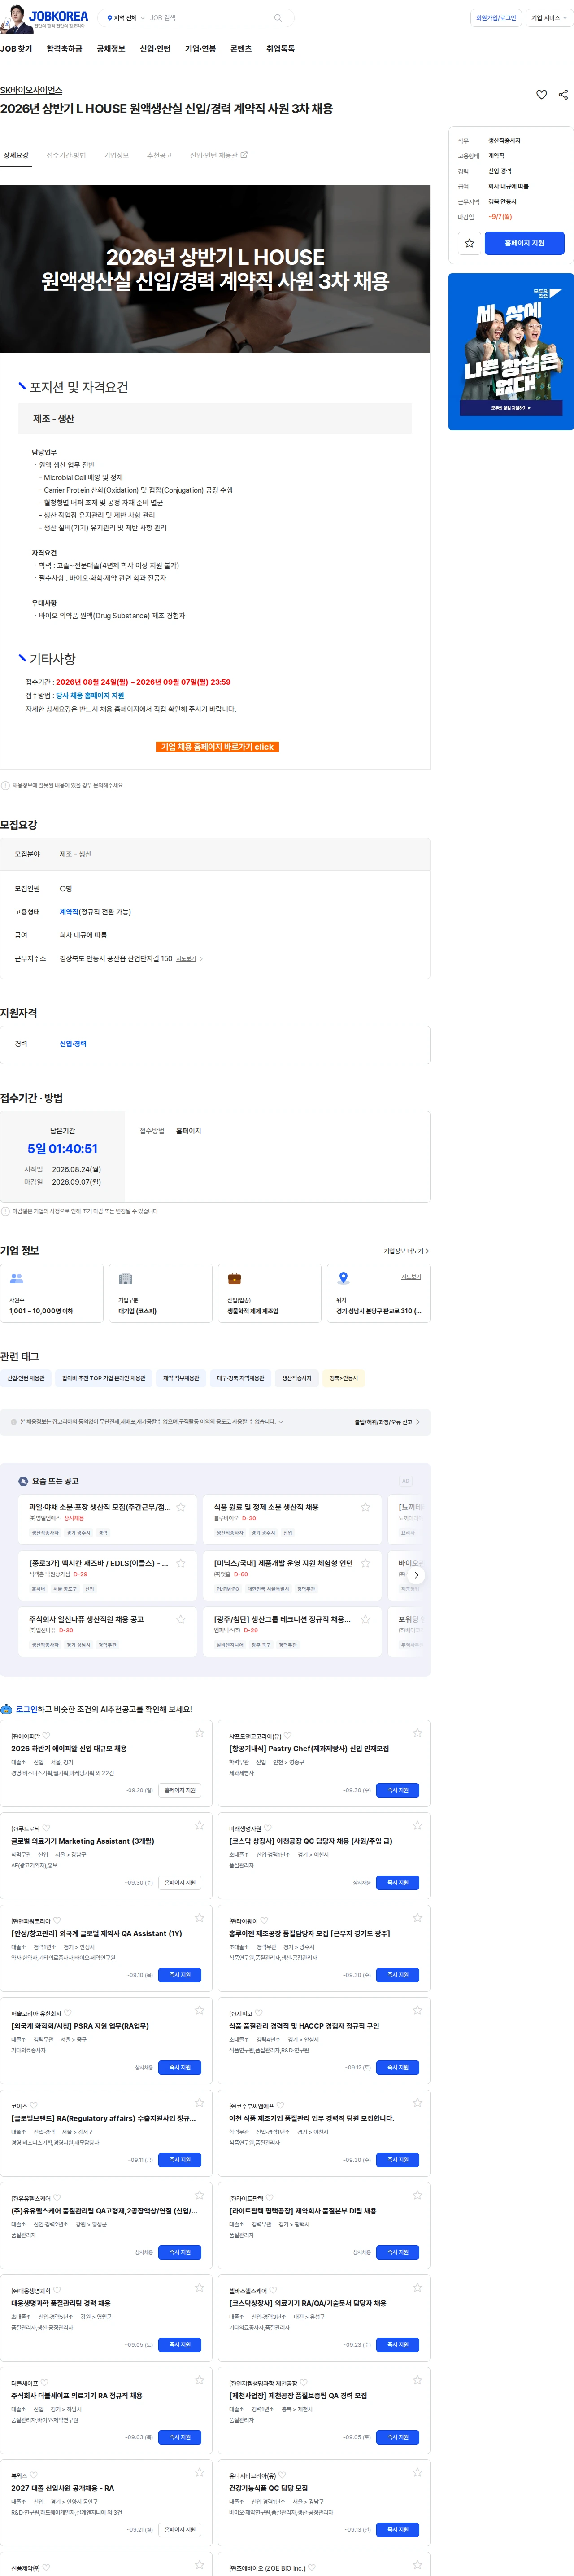The width and height of the screenshot is (574, 2576).
Task: Click the JOB 검색 input field
Action: coord(208,18)
